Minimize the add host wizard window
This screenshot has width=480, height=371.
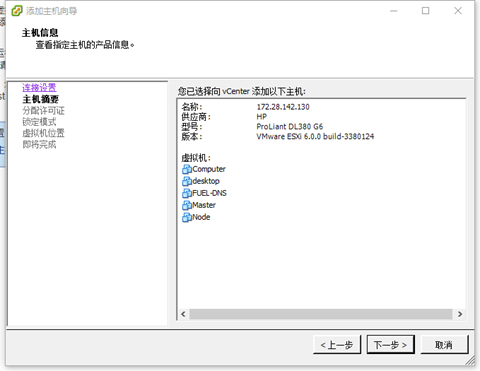394,11
